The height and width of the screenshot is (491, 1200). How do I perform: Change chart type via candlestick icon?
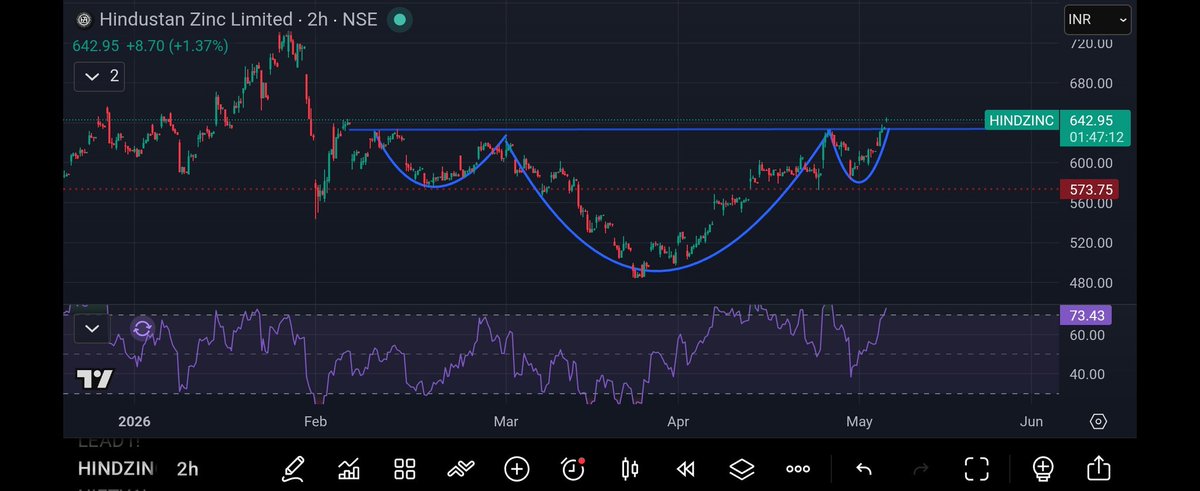pyautogui.click(x=629, y=468)
